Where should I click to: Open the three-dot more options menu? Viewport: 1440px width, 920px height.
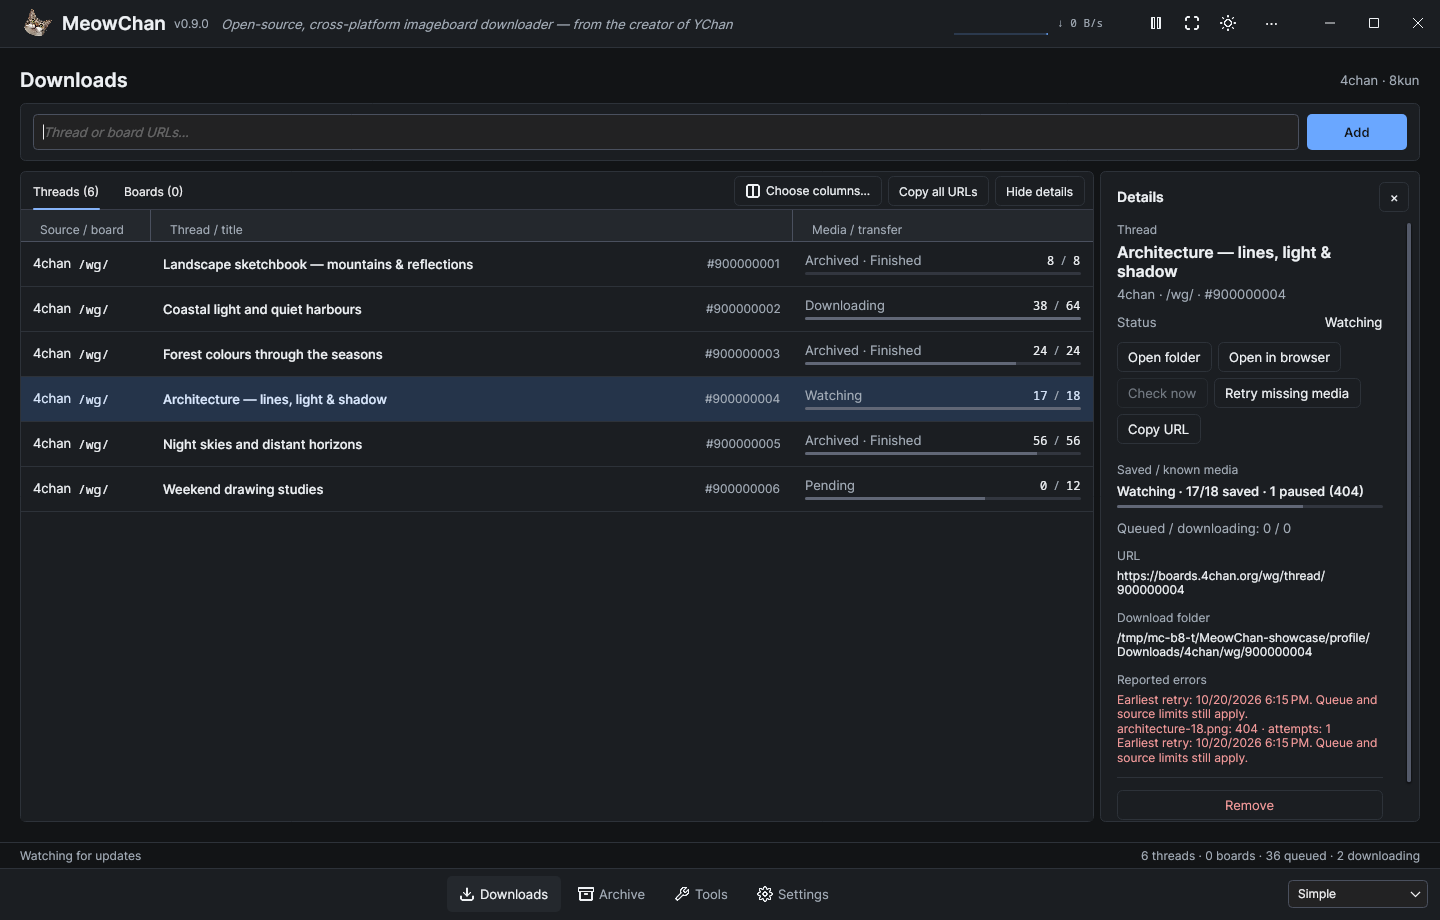pos(1271,23)
